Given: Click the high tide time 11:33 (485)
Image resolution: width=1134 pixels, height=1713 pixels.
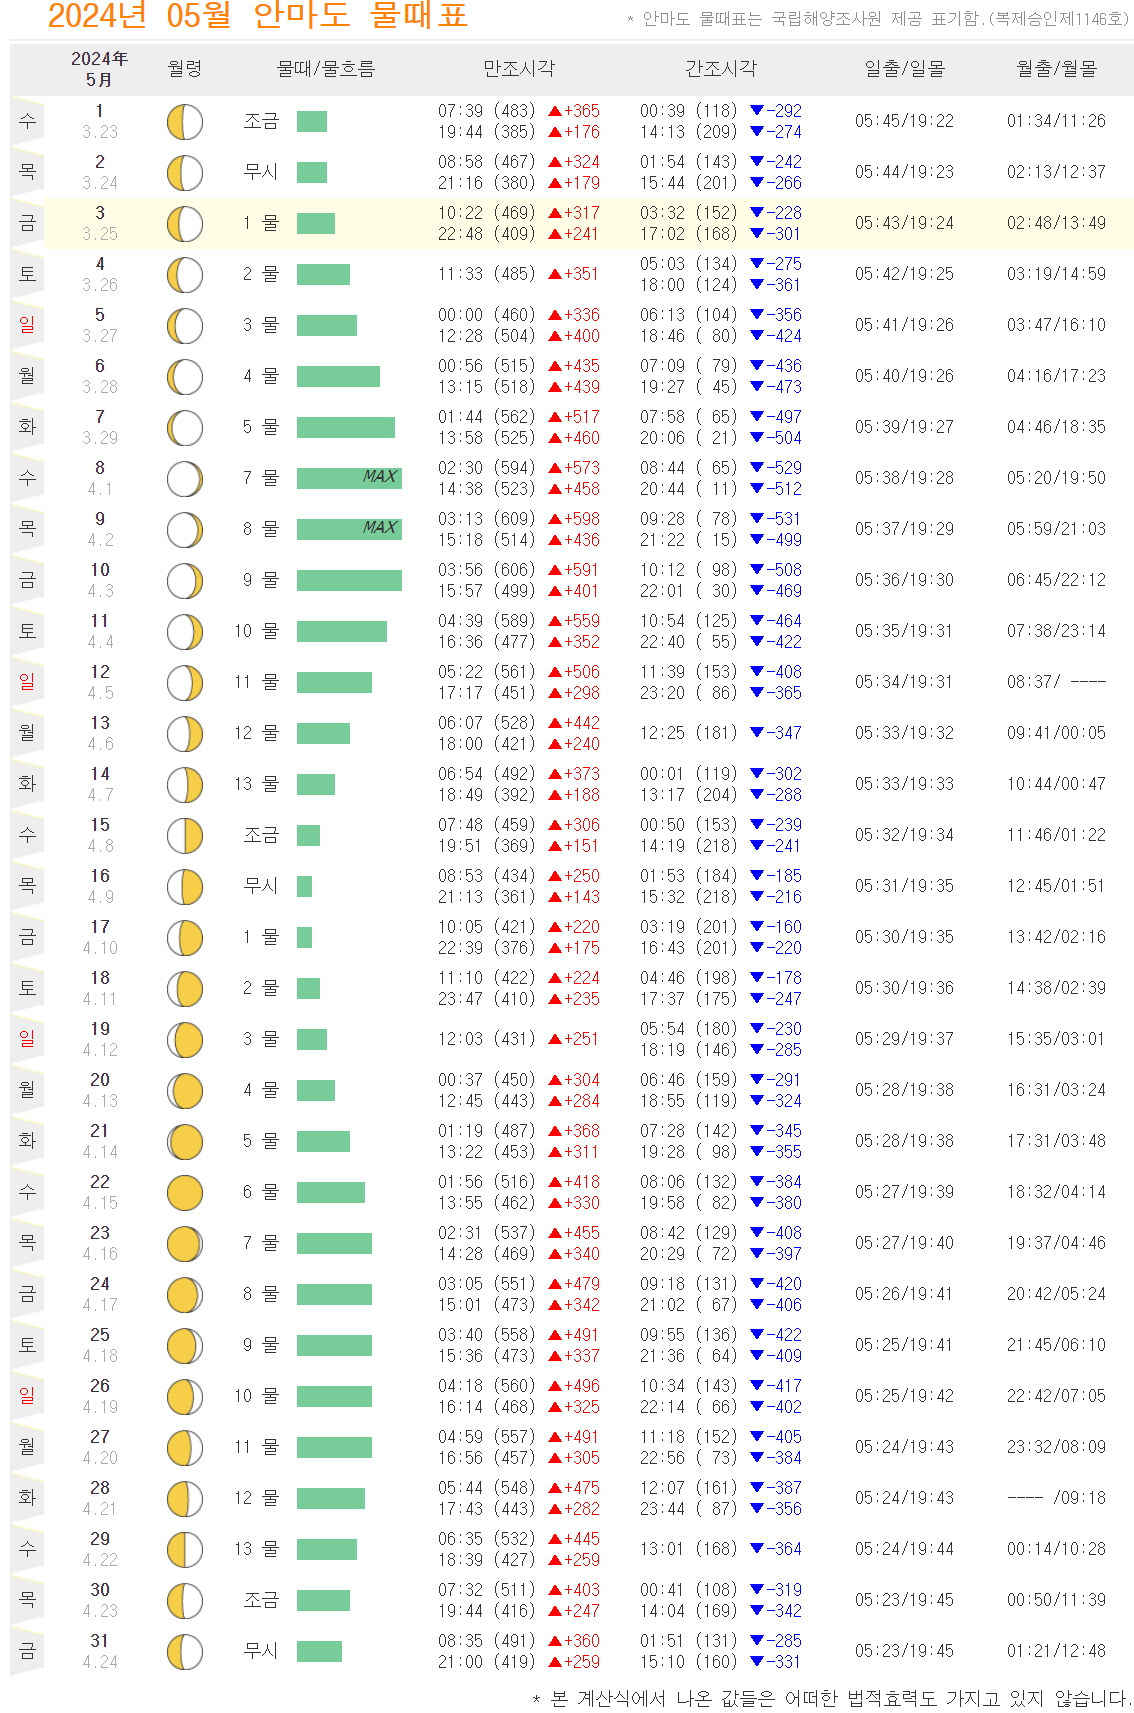Looking at the screenshot, I should [487, 274].
